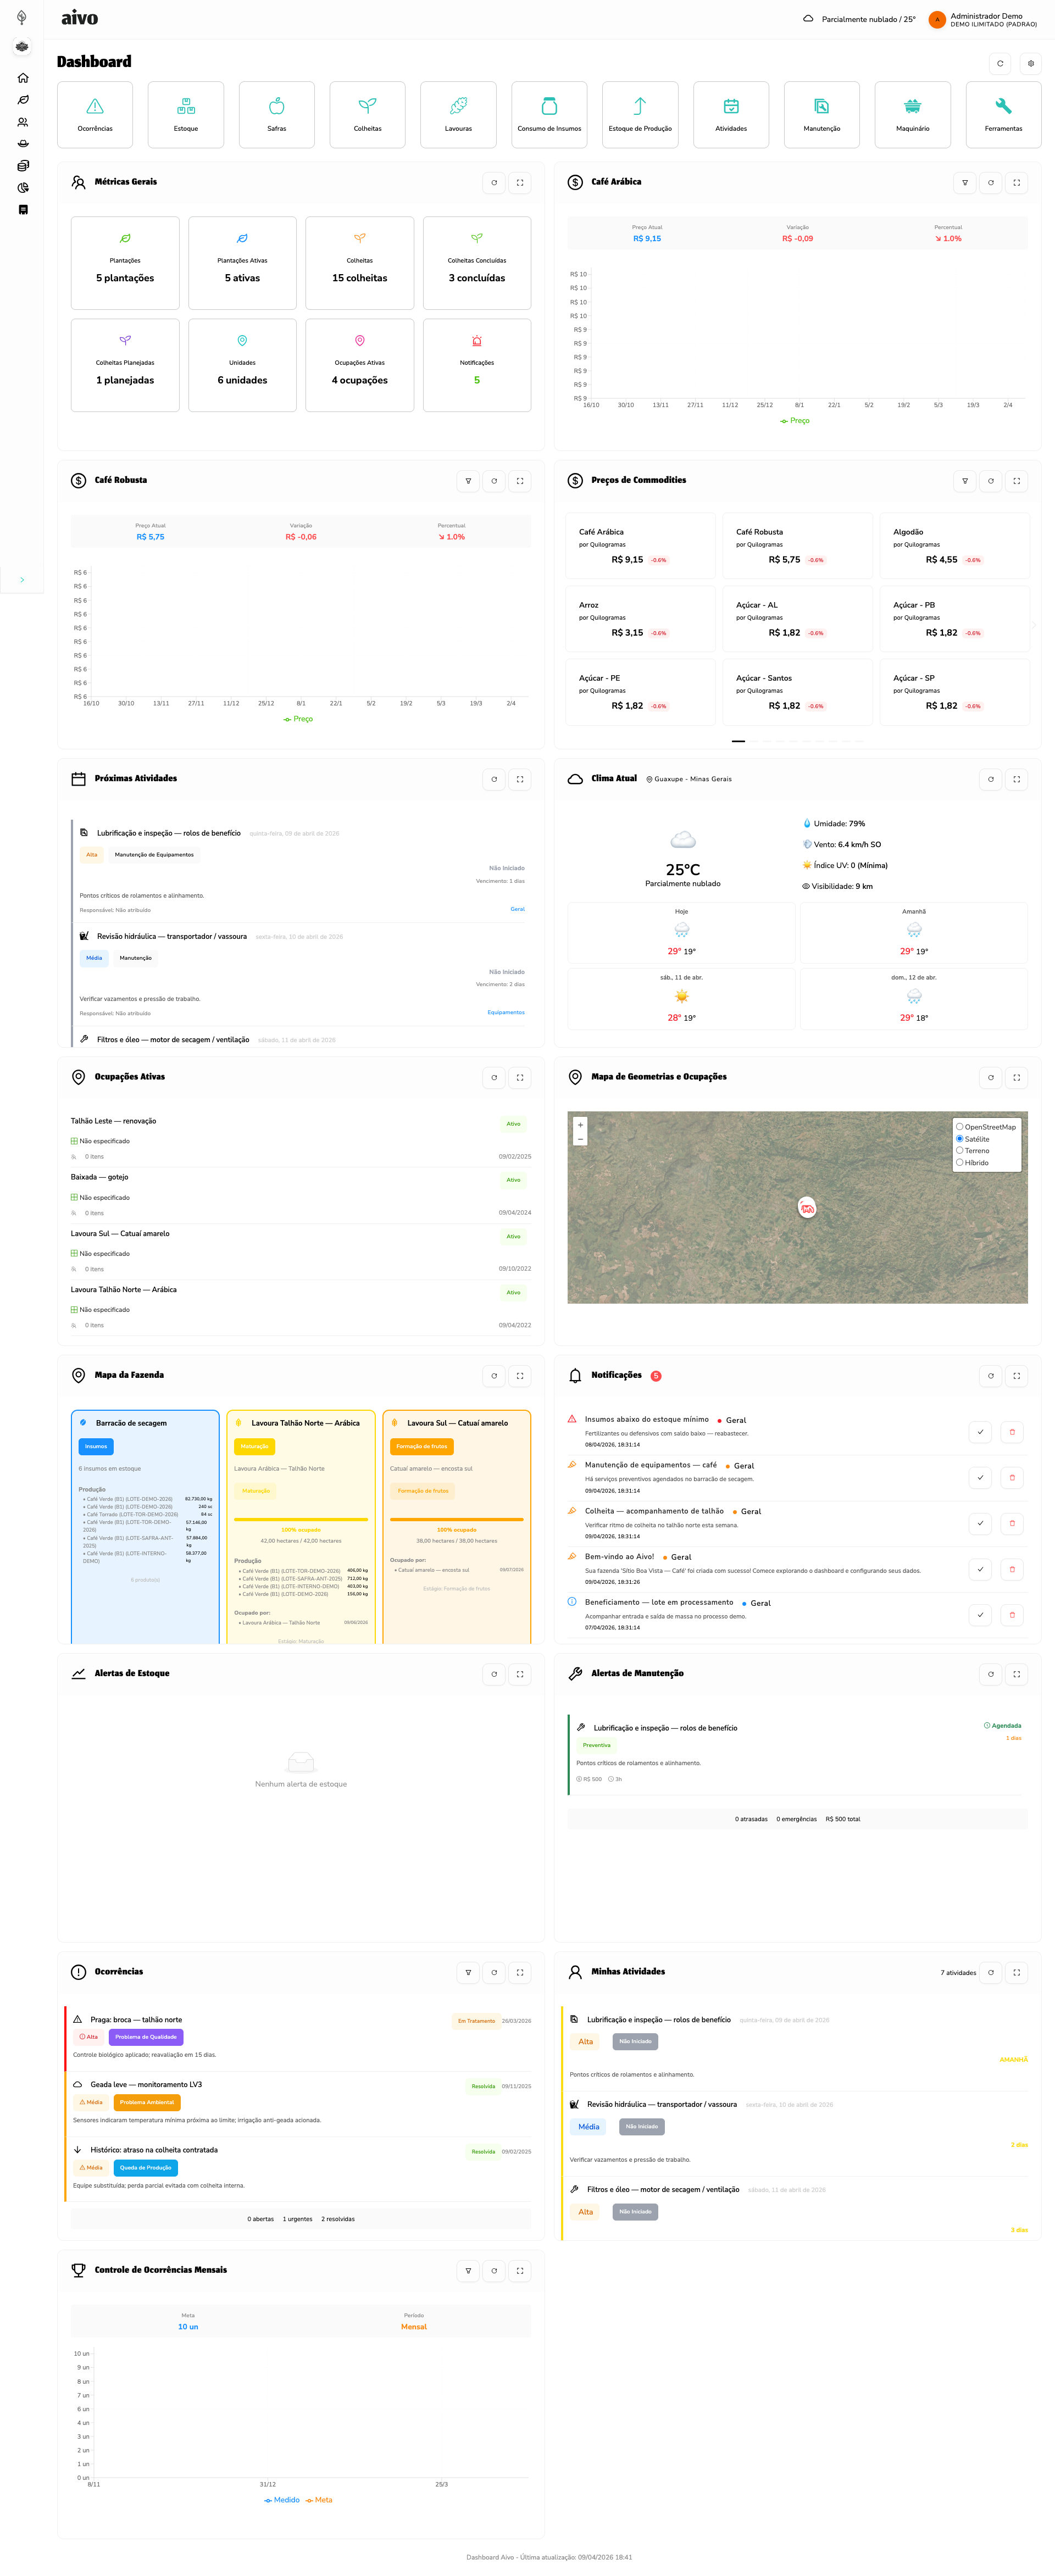Open the Manutenção shortcut tile
This screenshot has width=1055, height=2576.
tap(822, 115)
